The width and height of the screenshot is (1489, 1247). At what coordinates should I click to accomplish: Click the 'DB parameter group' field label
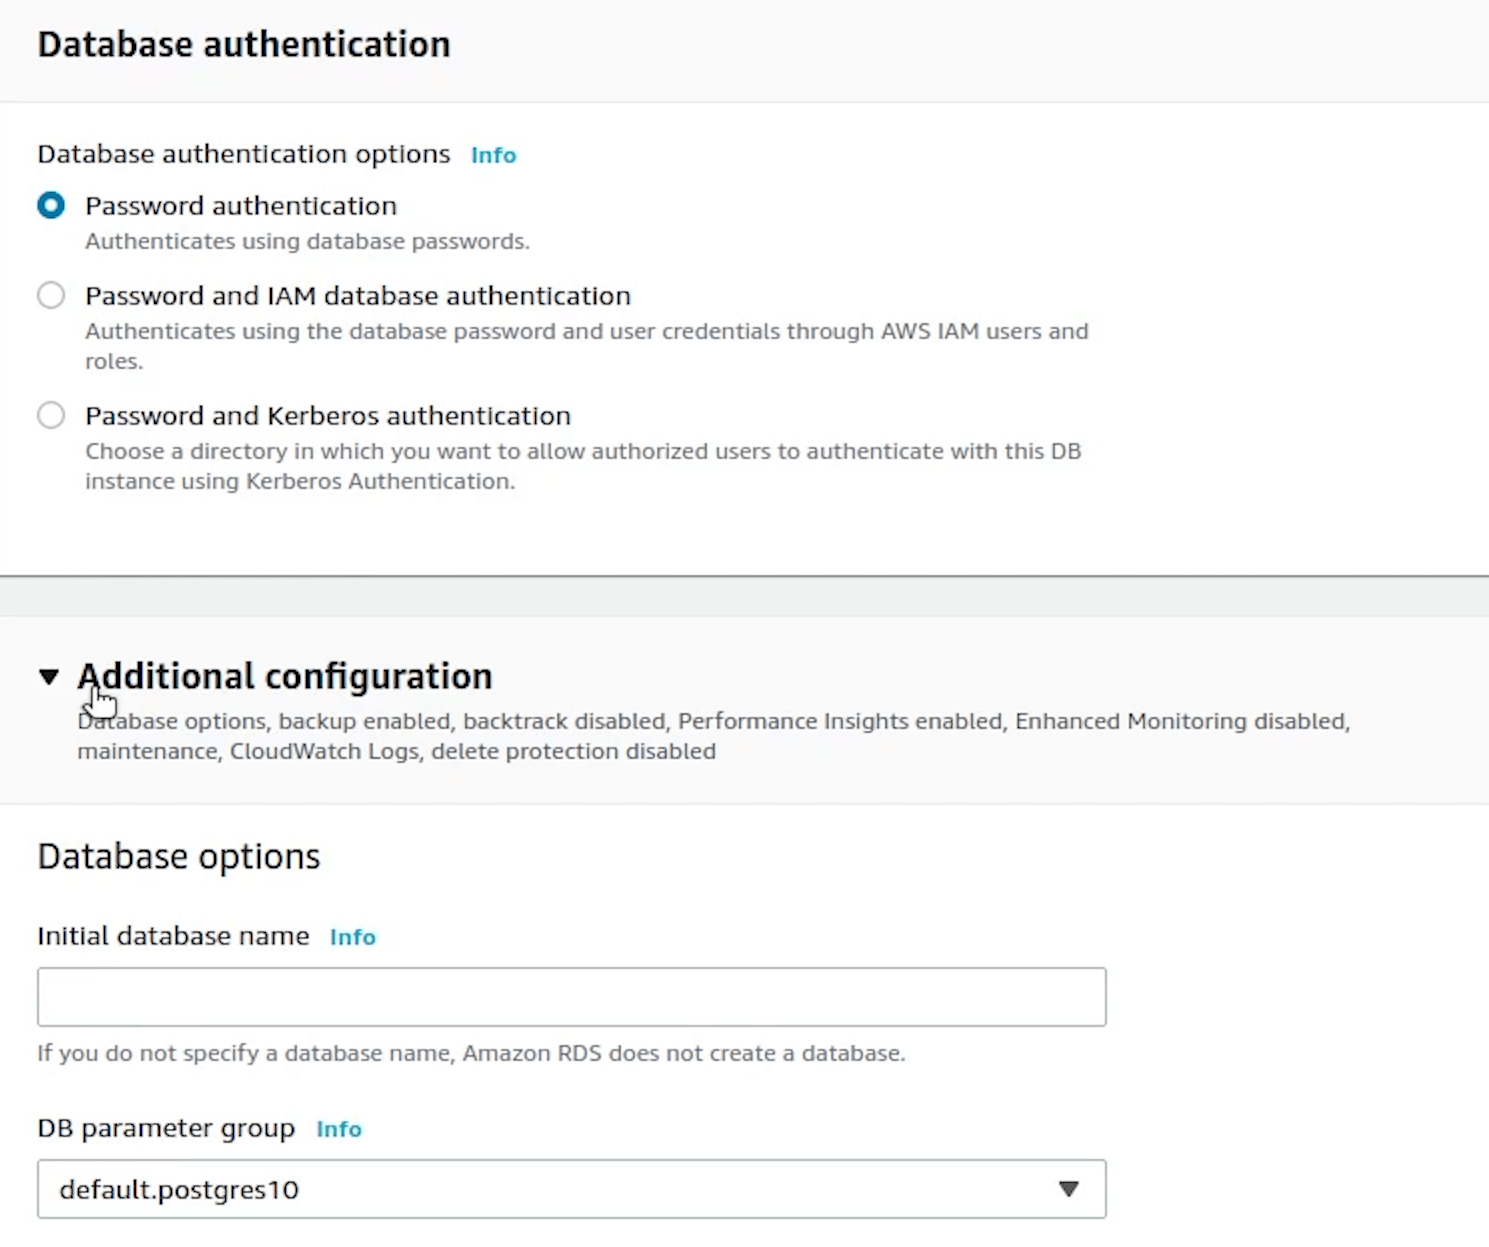pyautogui.click(x=166, y=1128)
